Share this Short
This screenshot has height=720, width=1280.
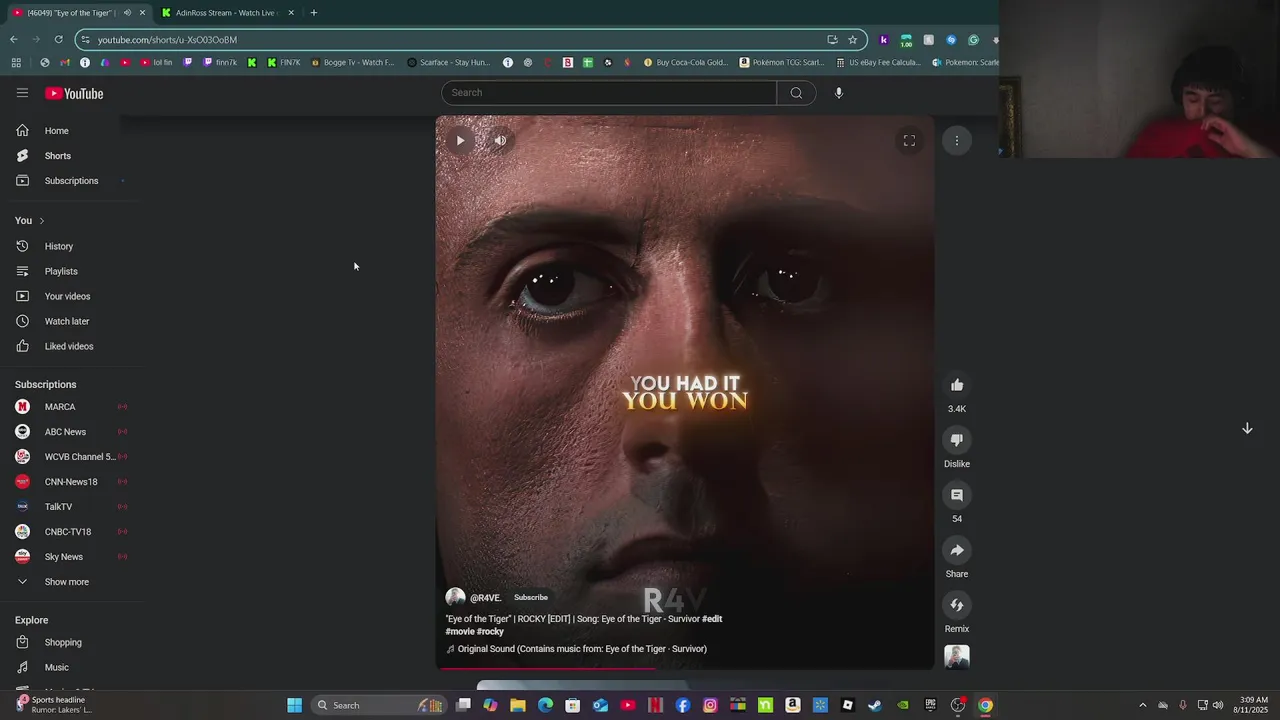click(957, 550)
